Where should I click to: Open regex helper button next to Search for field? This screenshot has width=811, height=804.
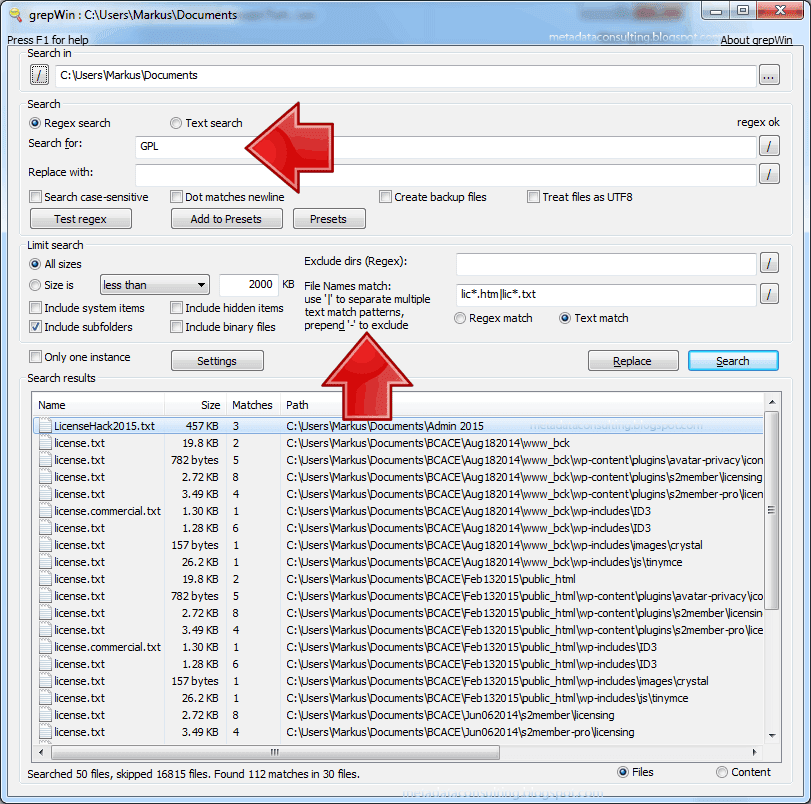[x=769, y=146]
